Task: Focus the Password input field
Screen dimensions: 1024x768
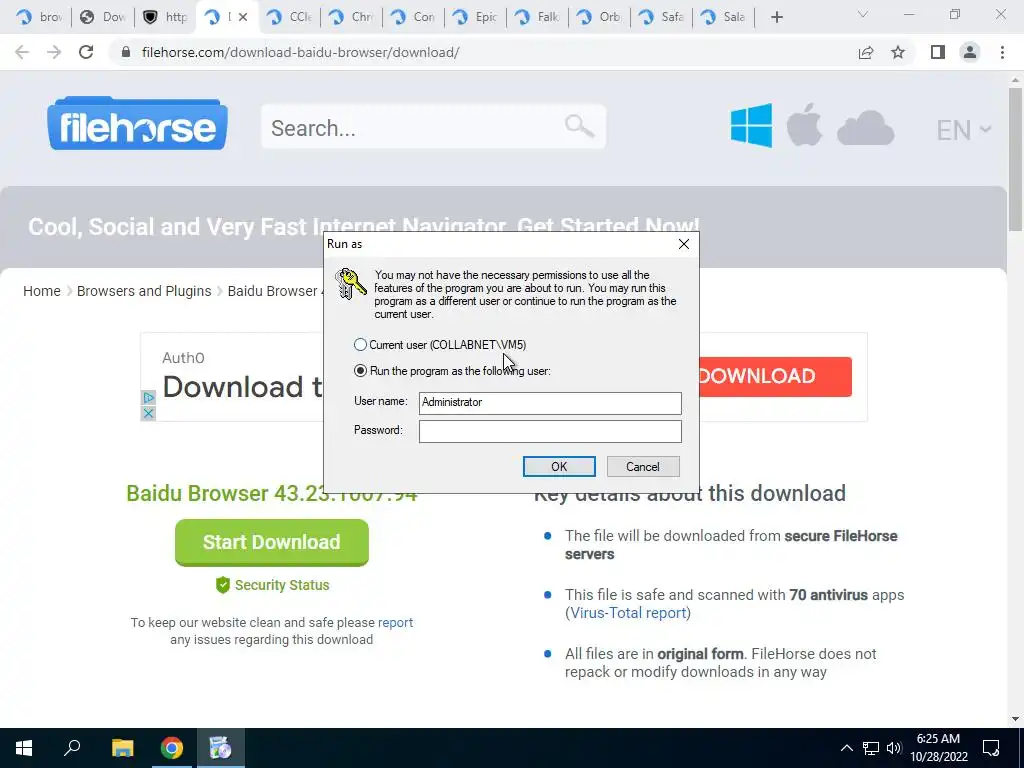Action: pos(550,431)
